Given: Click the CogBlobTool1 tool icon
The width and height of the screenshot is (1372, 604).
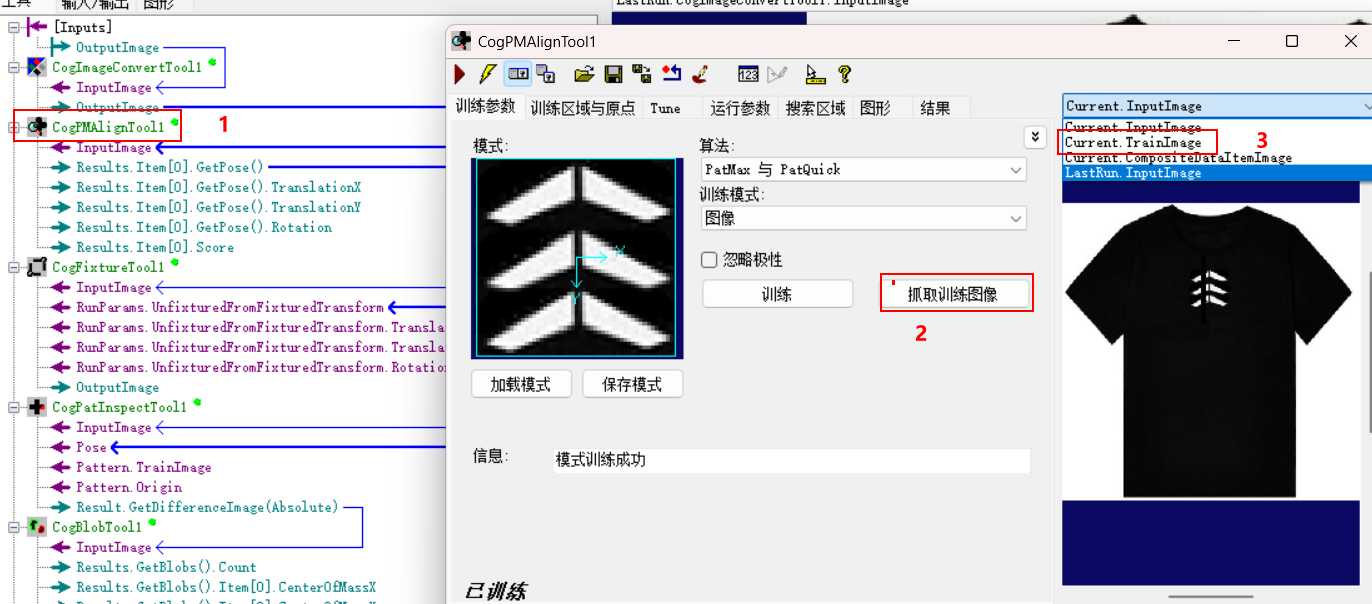Looking at the screenshot, I should (36, 527).
